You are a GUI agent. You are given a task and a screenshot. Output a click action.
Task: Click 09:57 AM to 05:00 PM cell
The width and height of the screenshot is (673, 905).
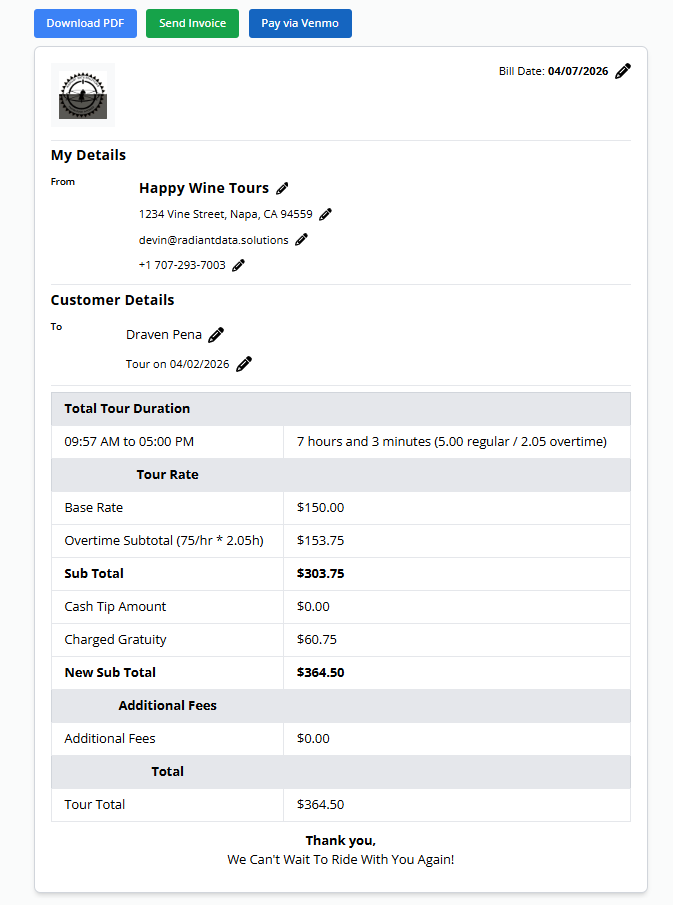point(167,442)
